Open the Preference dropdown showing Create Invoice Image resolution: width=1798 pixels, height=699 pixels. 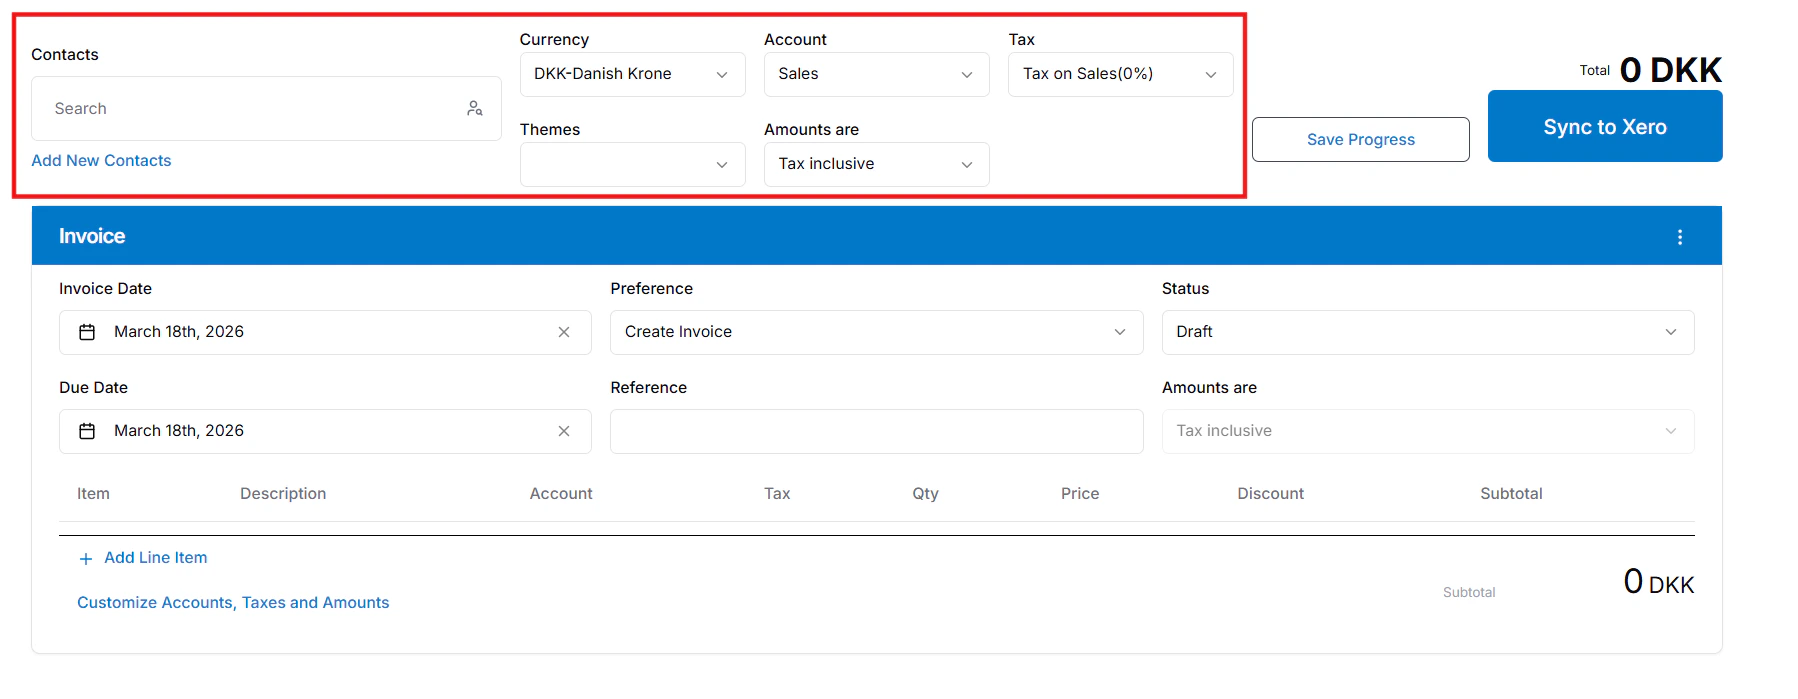point(876,332)
